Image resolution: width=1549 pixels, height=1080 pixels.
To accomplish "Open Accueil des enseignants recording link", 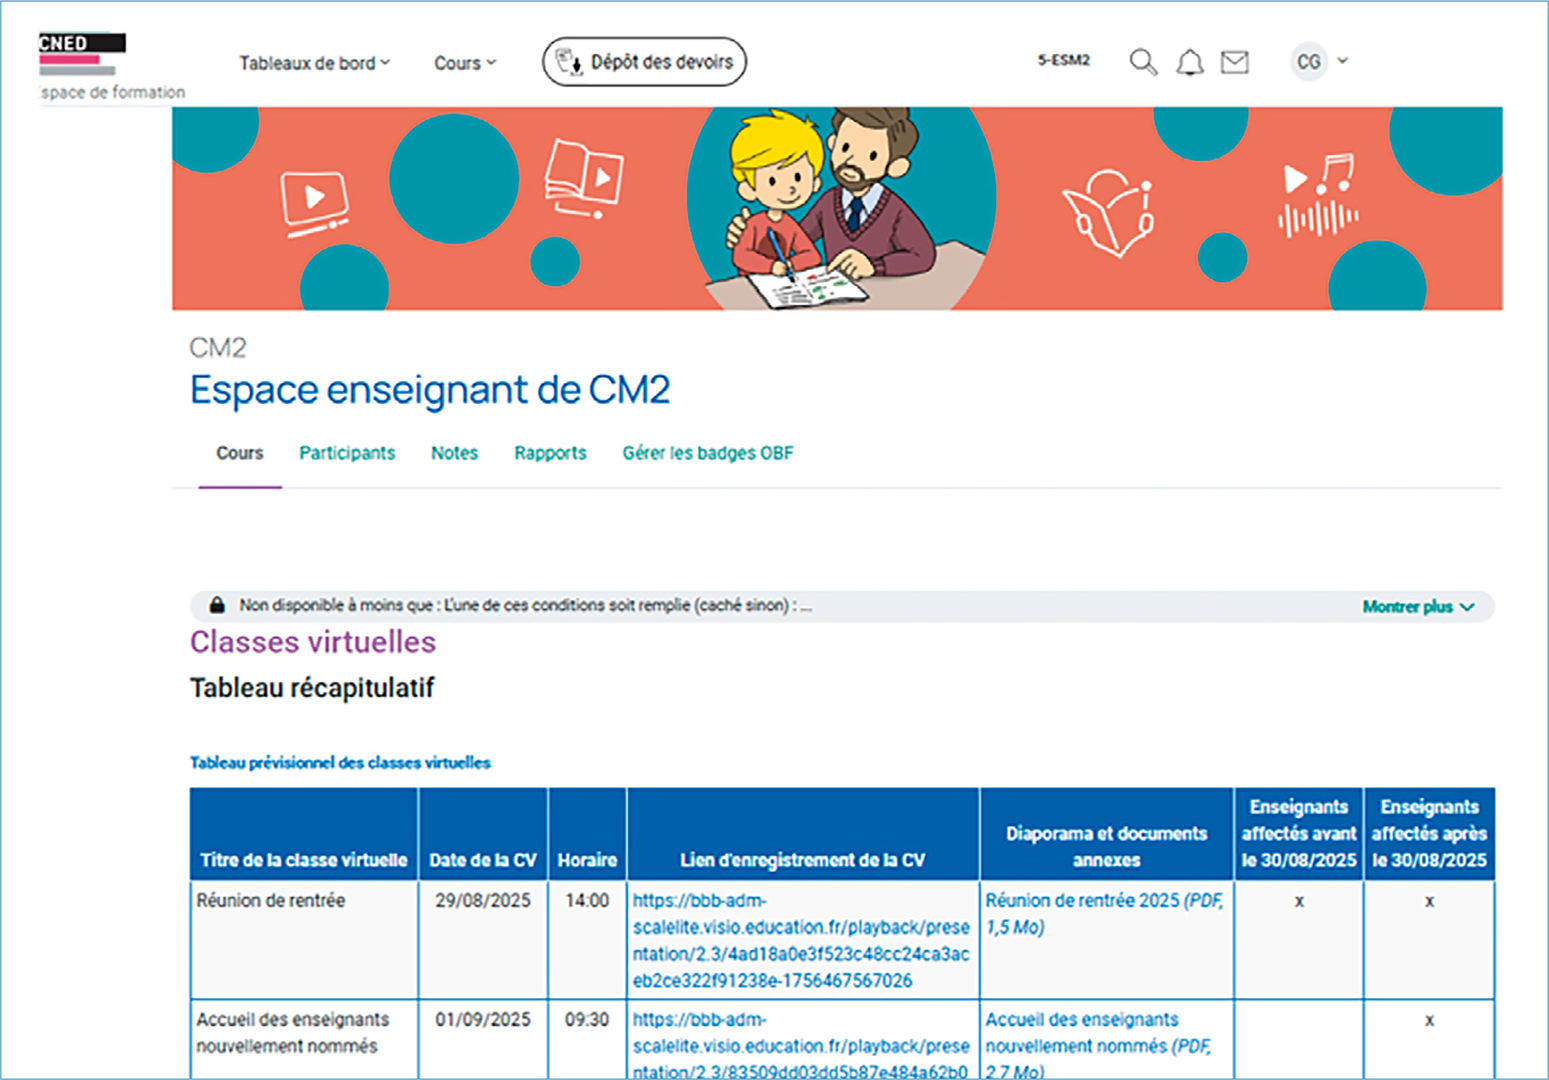I will point(801,1045).
